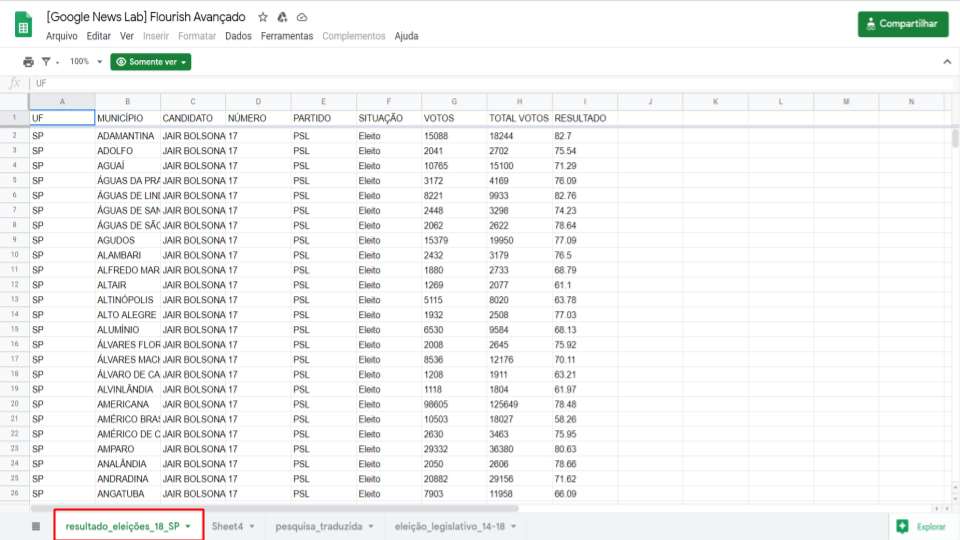Click the Compartilhar button
960x540 pixels.
coord(902,24)
